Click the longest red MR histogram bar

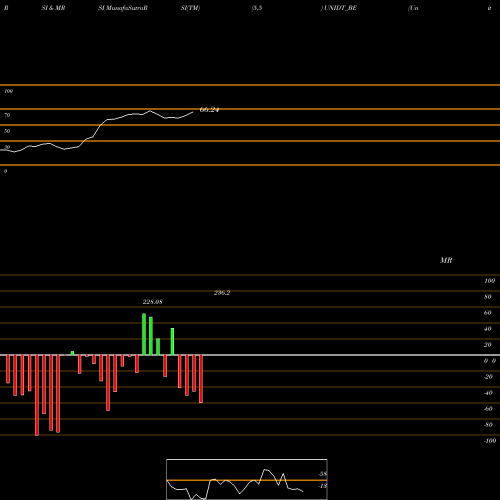[x=37, y=395]
